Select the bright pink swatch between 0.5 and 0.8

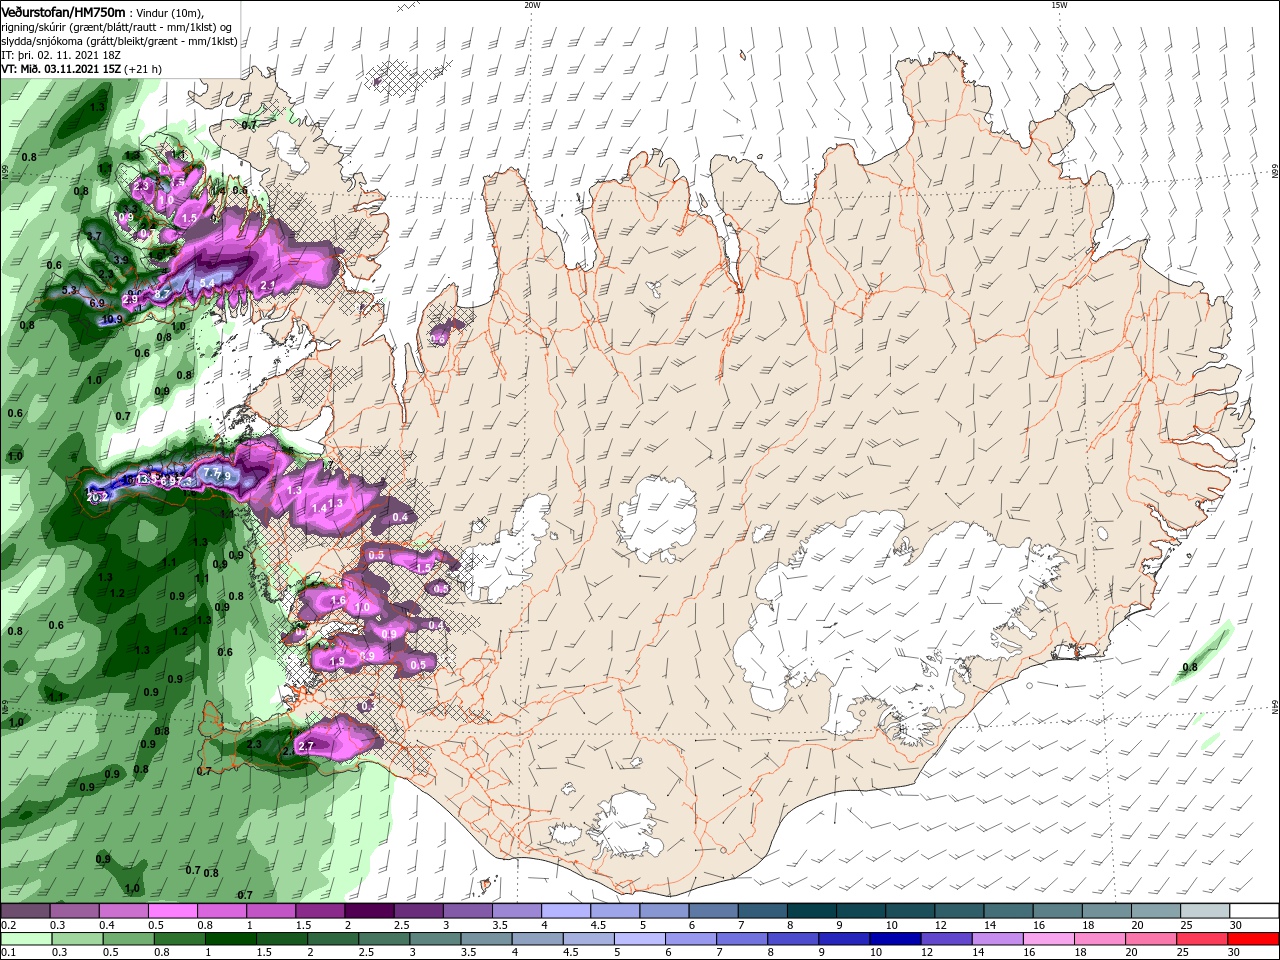coord(172,911)
